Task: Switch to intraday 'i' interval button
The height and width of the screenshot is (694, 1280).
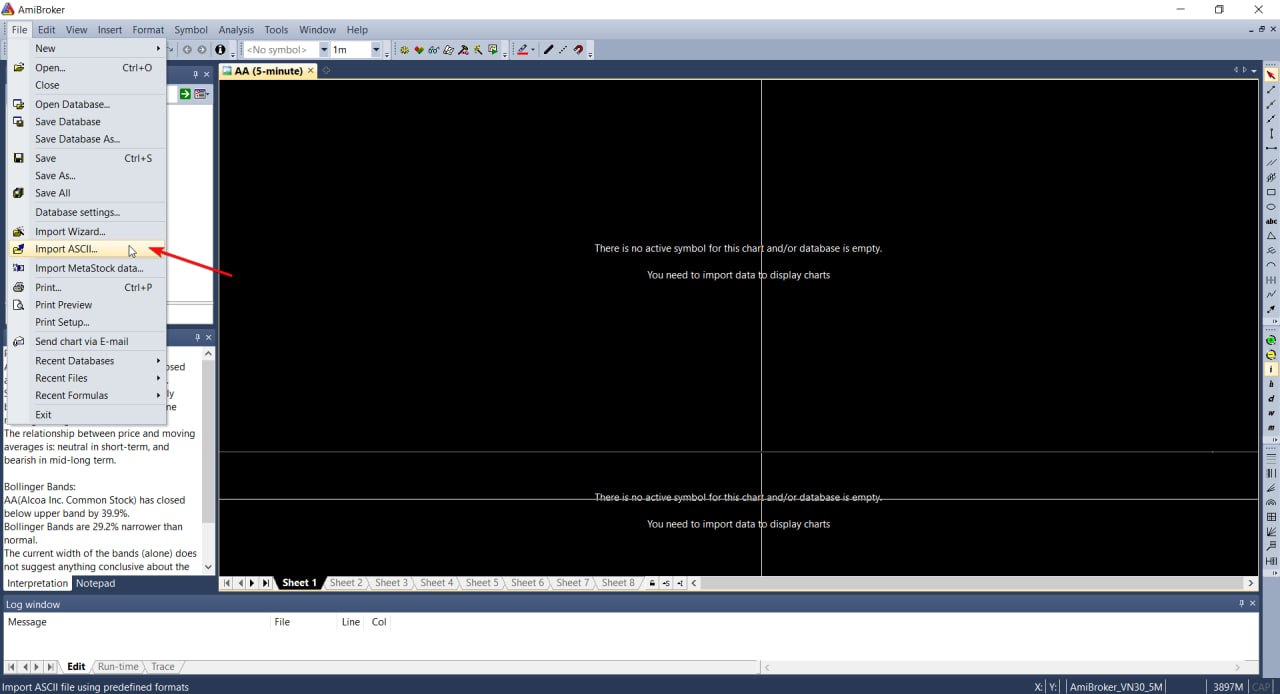Action: click(x=1271, y=369)
